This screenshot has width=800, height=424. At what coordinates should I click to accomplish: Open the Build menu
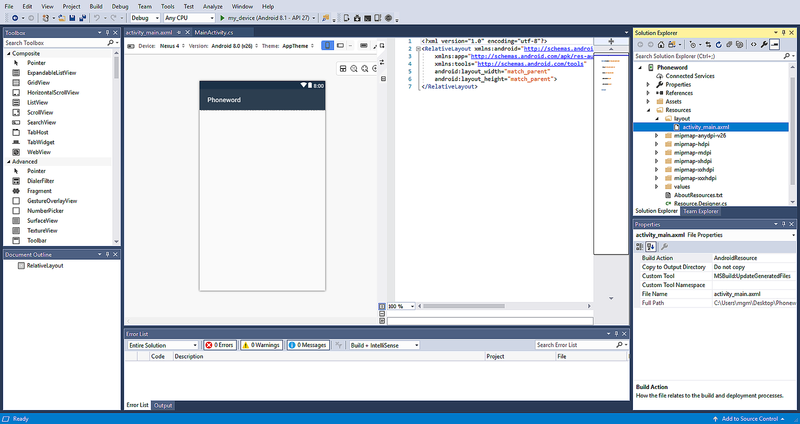[97, 6]
